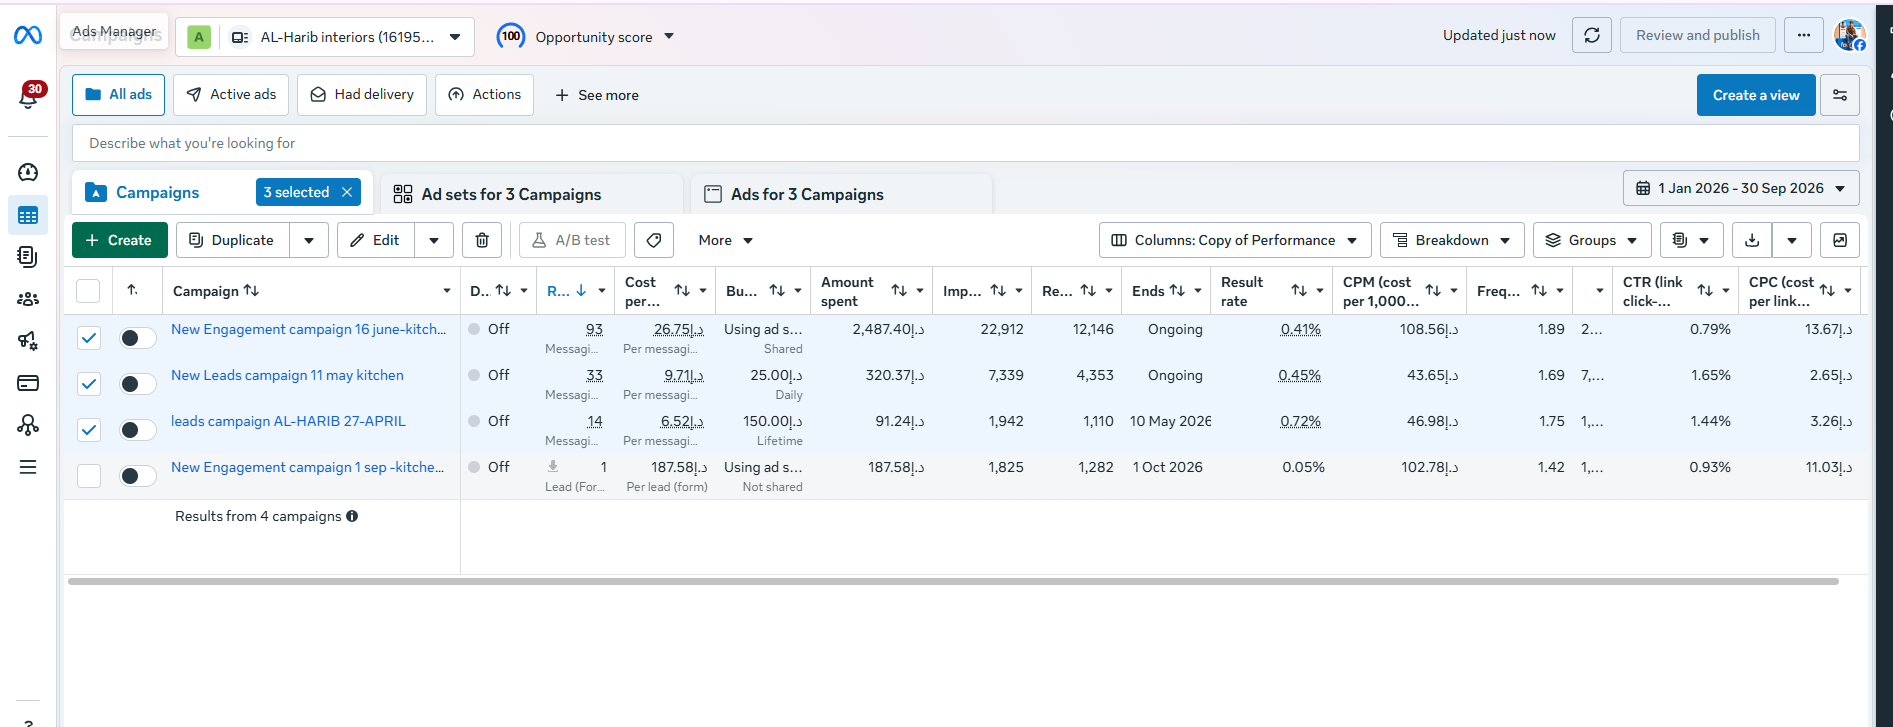Clear the 3 selected filter with X
The image size is (1893, 727).
tap(347, 192)
